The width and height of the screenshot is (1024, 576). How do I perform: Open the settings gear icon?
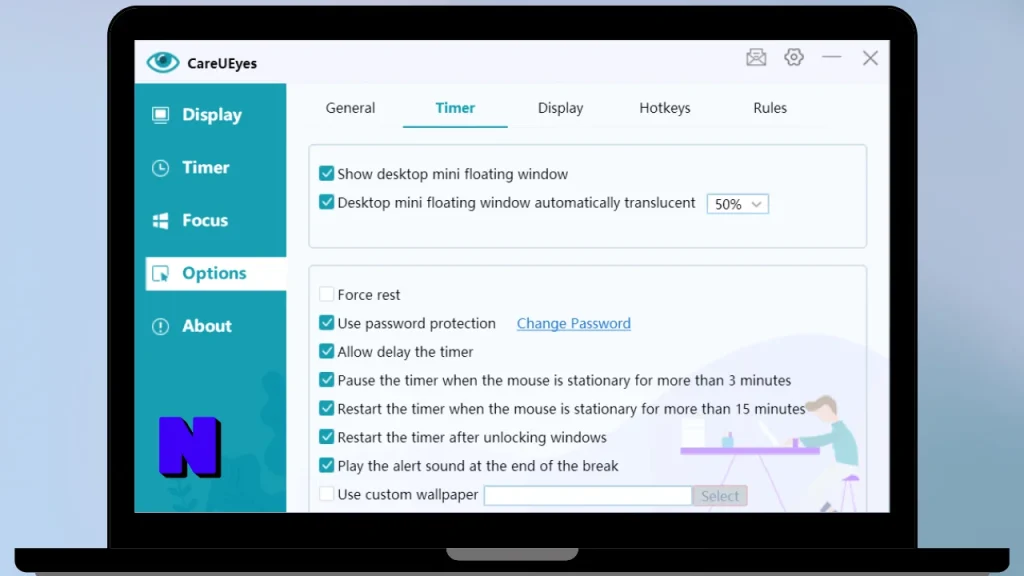(x=793, y=57)
